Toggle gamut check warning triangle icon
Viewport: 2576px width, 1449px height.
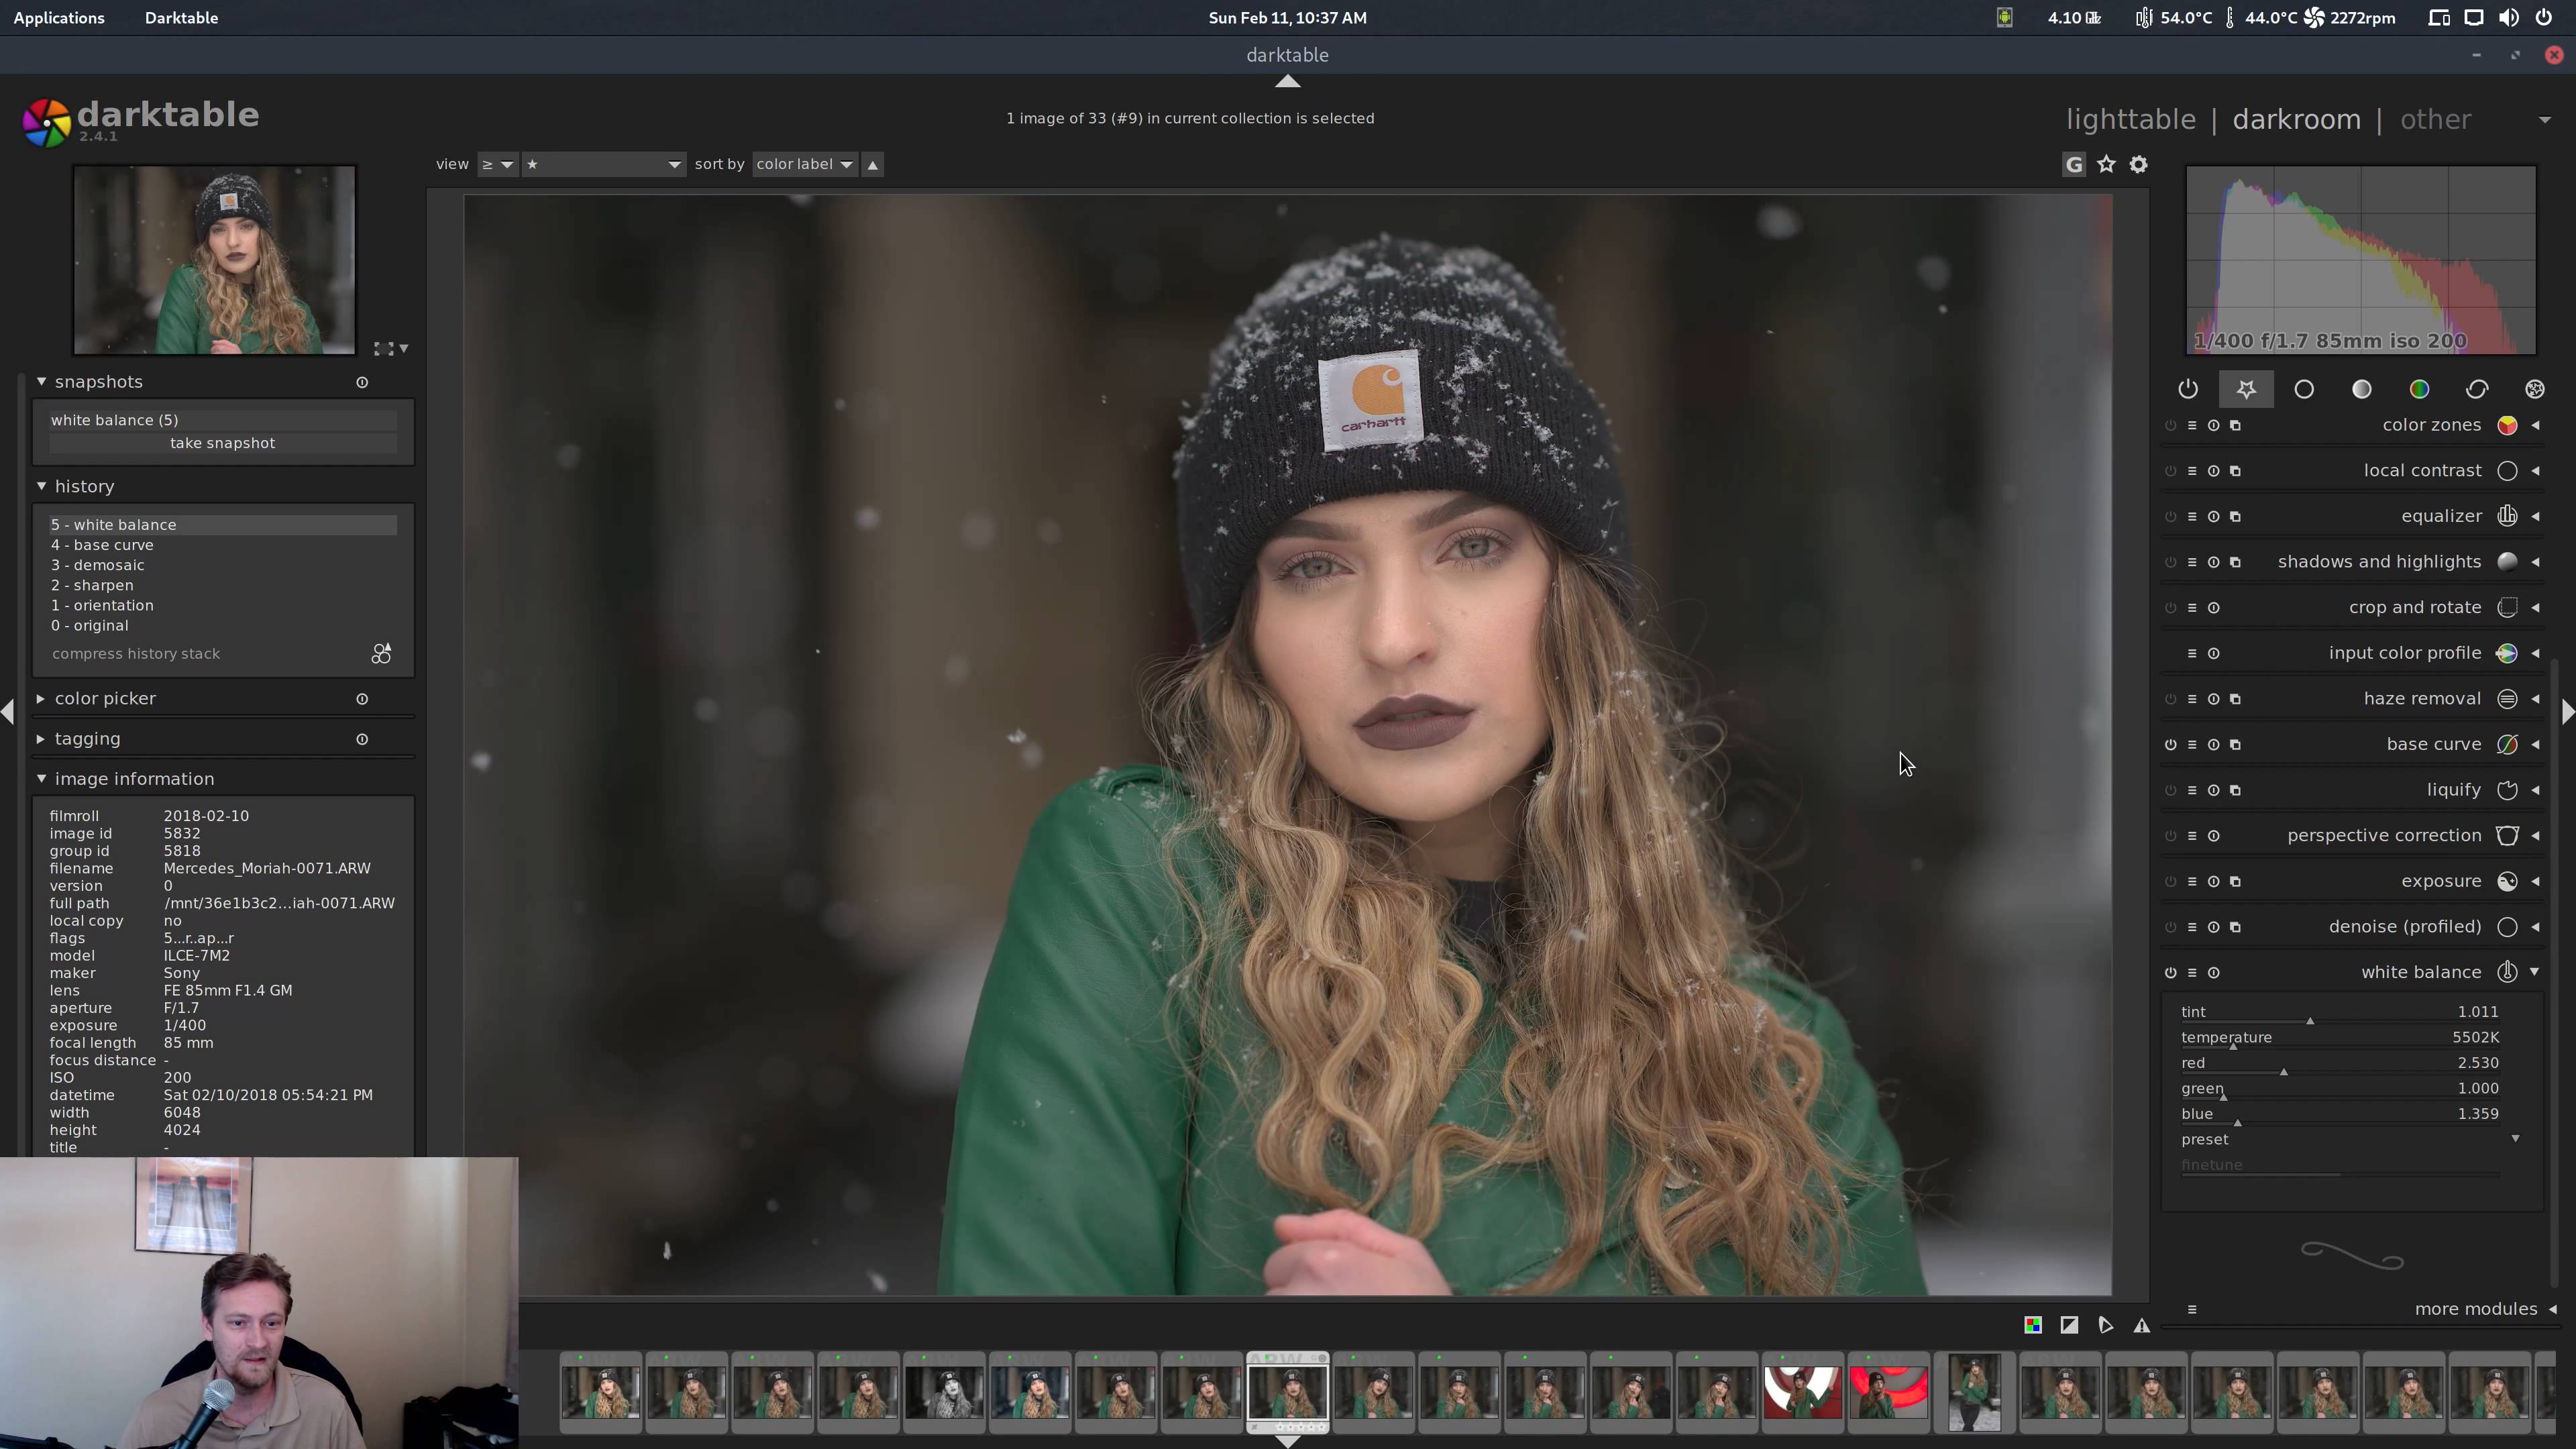[x=2141, y=1325]
